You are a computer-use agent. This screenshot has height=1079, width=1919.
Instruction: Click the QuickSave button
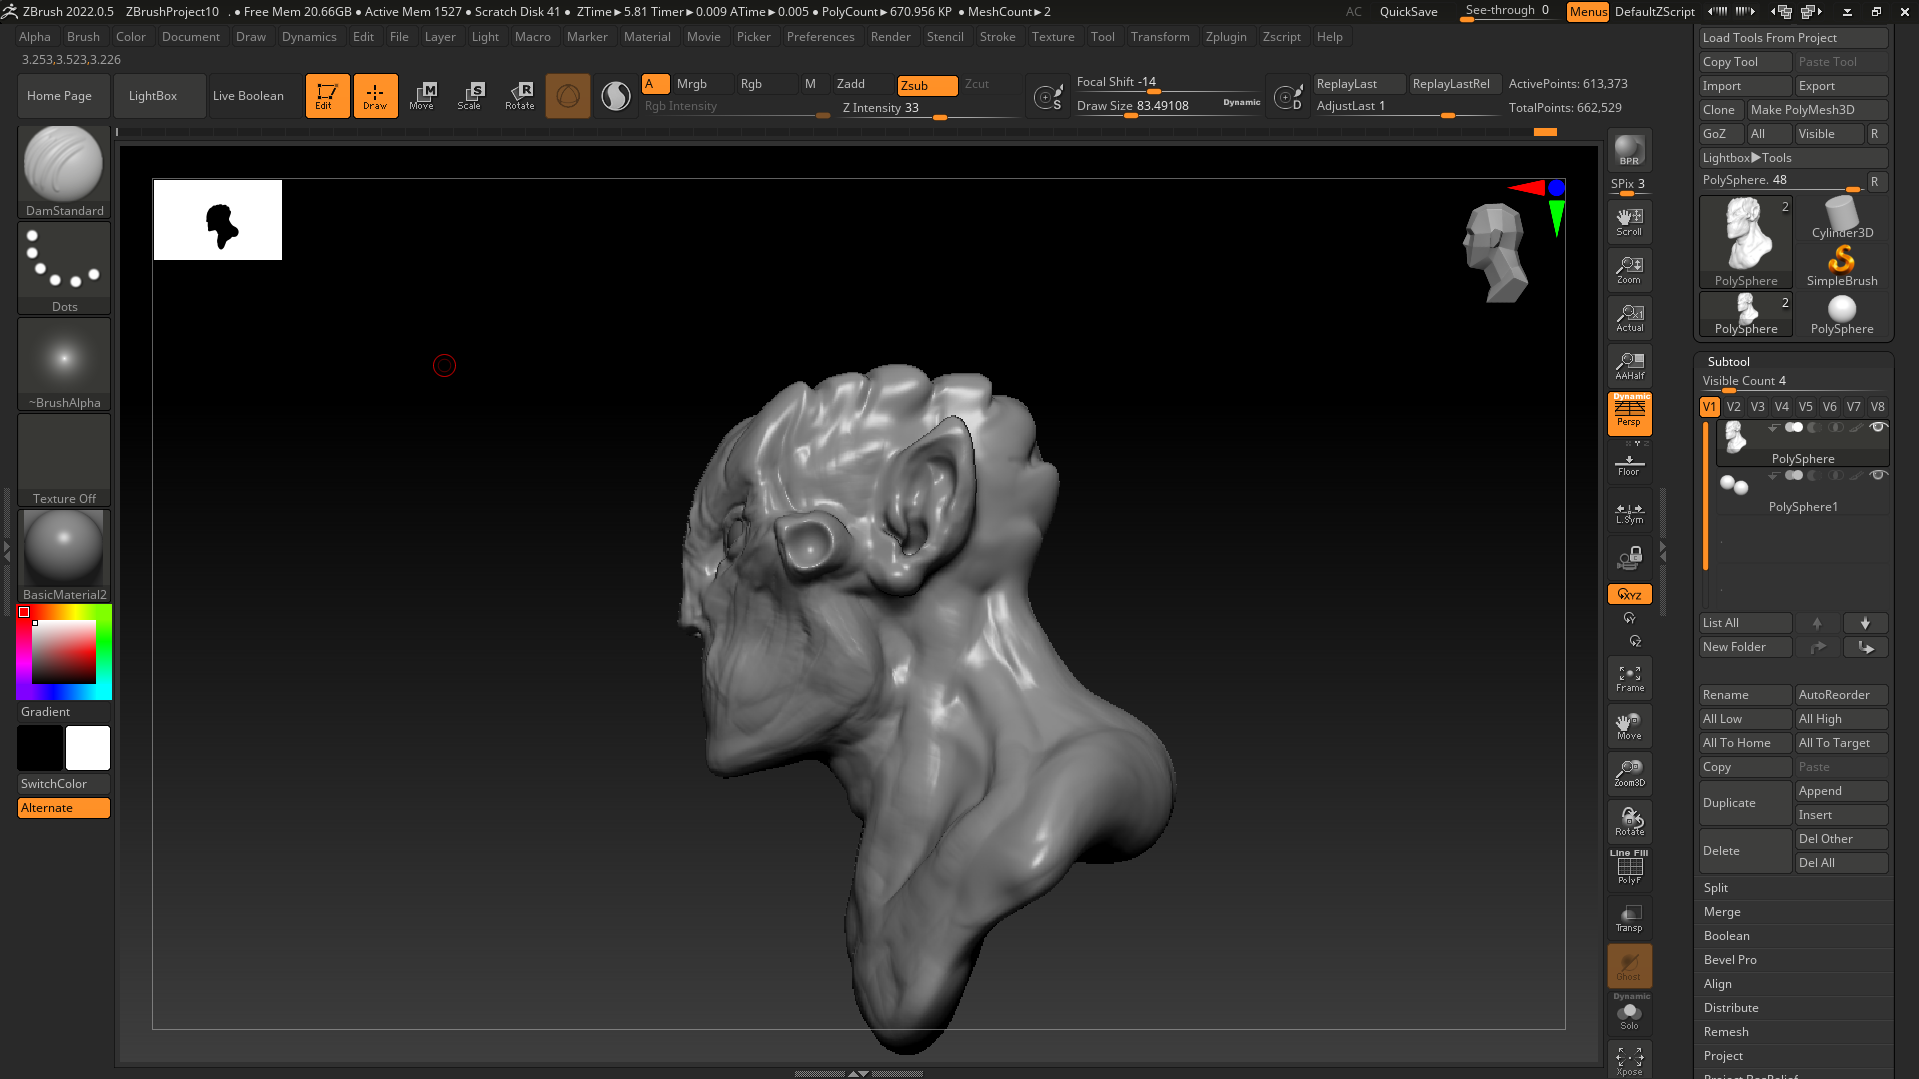coord(1408,12)
